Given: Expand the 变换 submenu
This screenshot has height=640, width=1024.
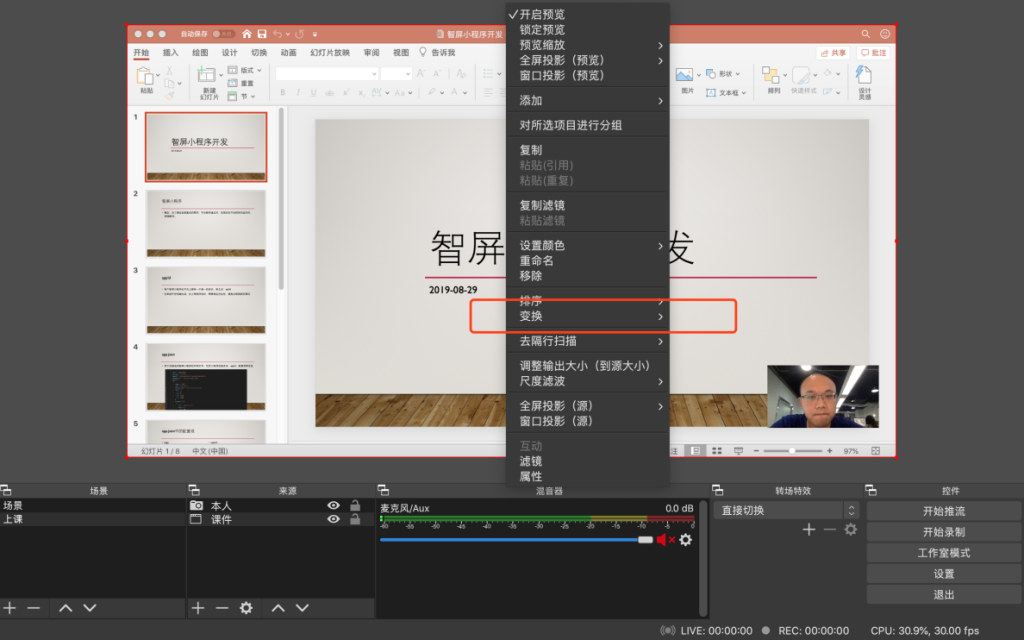Looking at the screenshot, I should [588, 316].
